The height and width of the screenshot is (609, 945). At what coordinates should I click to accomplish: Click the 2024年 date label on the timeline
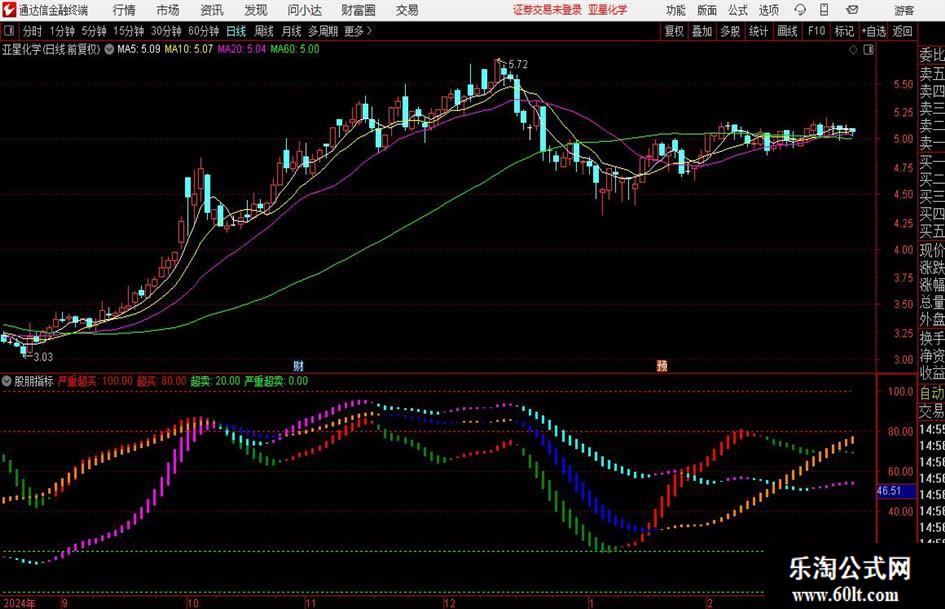pyautogui.click(x=19, y=603)
